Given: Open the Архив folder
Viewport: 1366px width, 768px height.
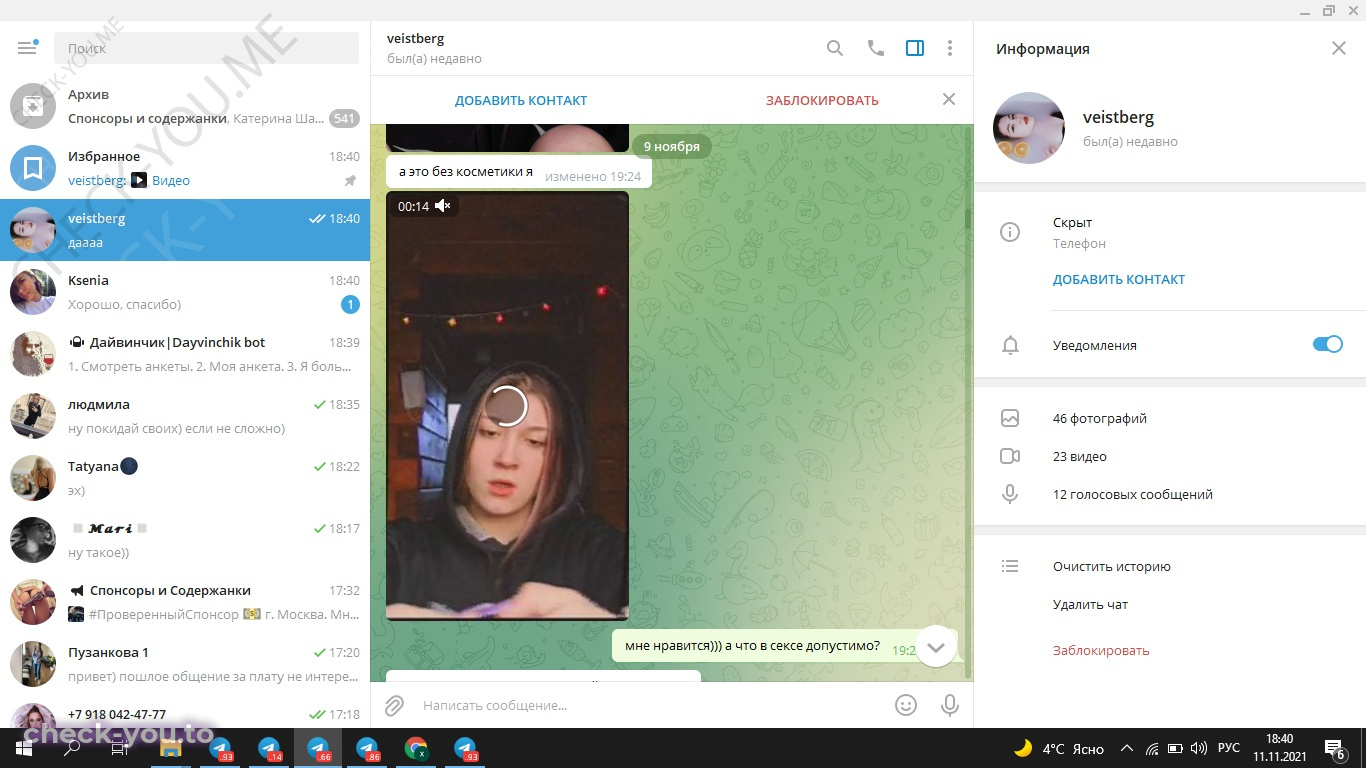Looking at the screenshot, I should 185,106.
